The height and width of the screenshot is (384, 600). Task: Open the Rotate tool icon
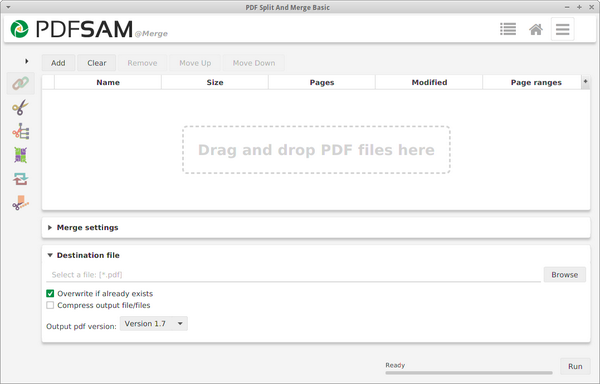click(x=21, y=179)
